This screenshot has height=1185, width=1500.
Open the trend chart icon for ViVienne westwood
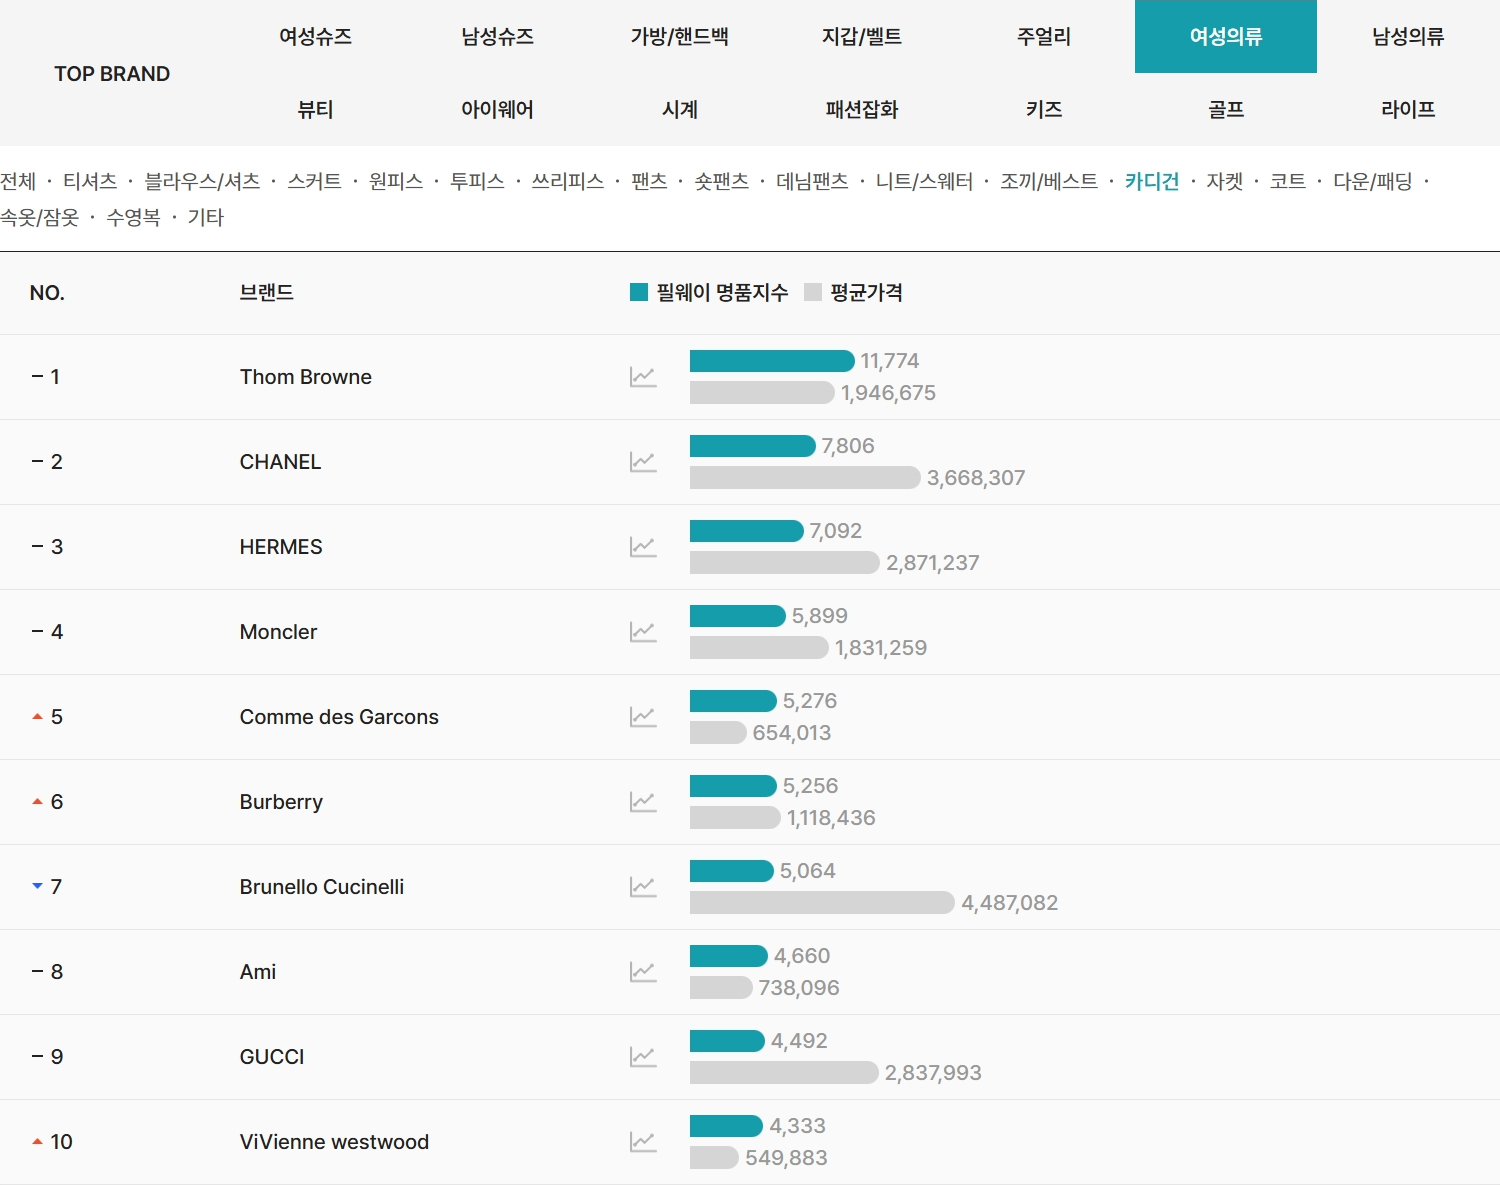coord(643,1142)
